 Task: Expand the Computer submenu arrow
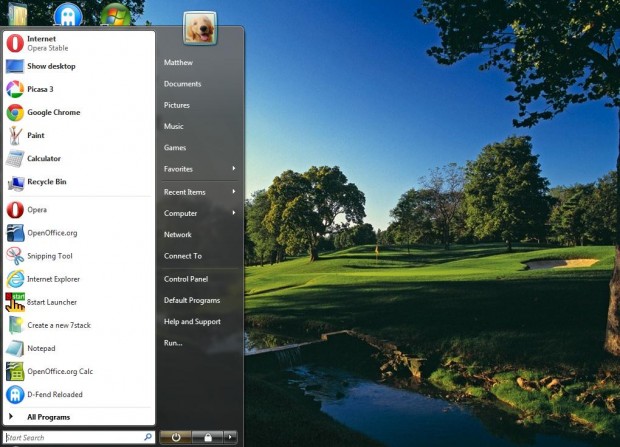[x=234, y=213]
